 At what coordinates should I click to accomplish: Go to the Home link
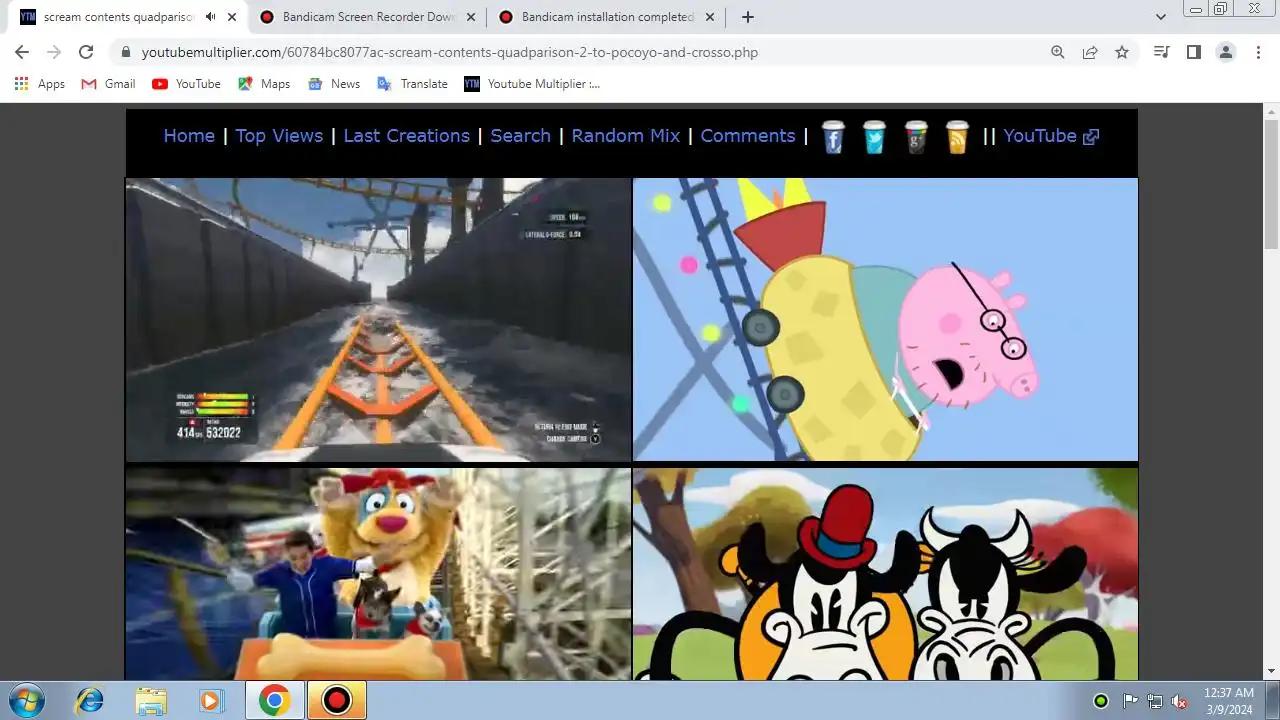point(189,136)
